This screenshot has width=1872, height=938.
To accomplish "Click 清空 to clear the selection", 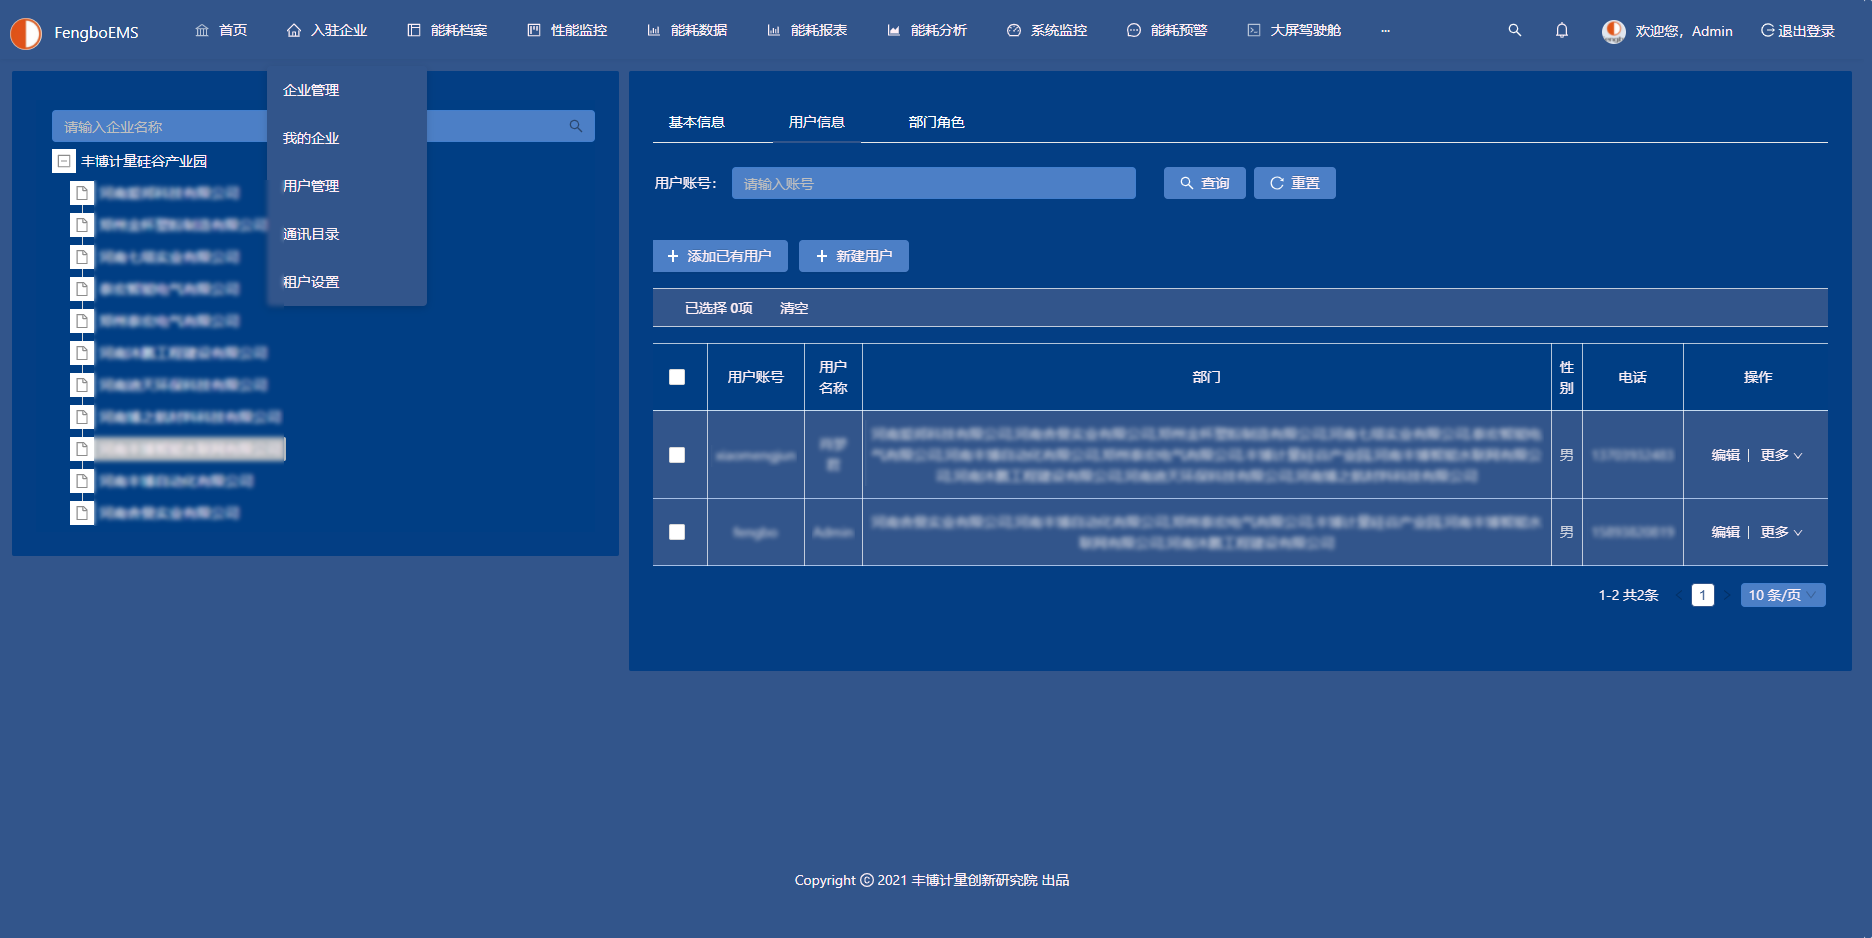I will (794, 308).
